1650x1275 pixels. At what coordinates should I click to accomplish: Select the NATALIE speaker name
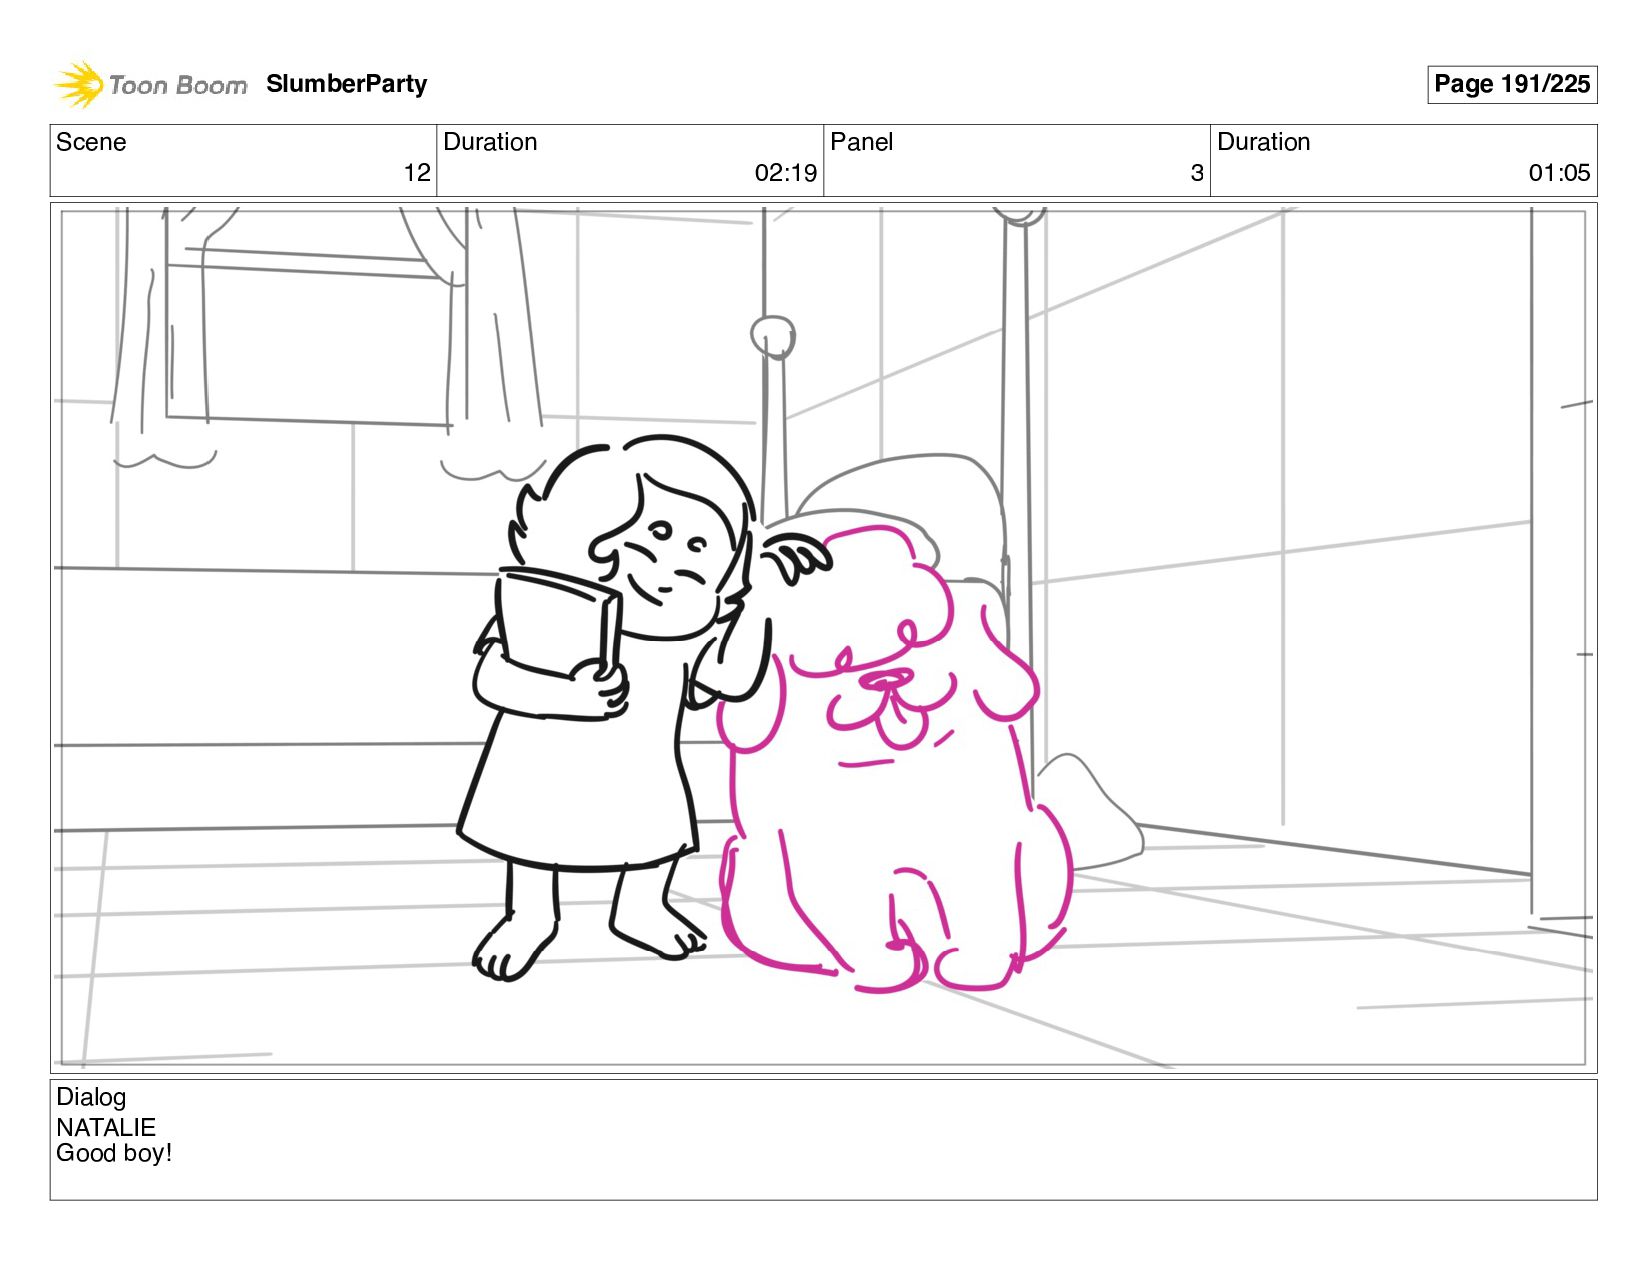[x=106, y=1127]
